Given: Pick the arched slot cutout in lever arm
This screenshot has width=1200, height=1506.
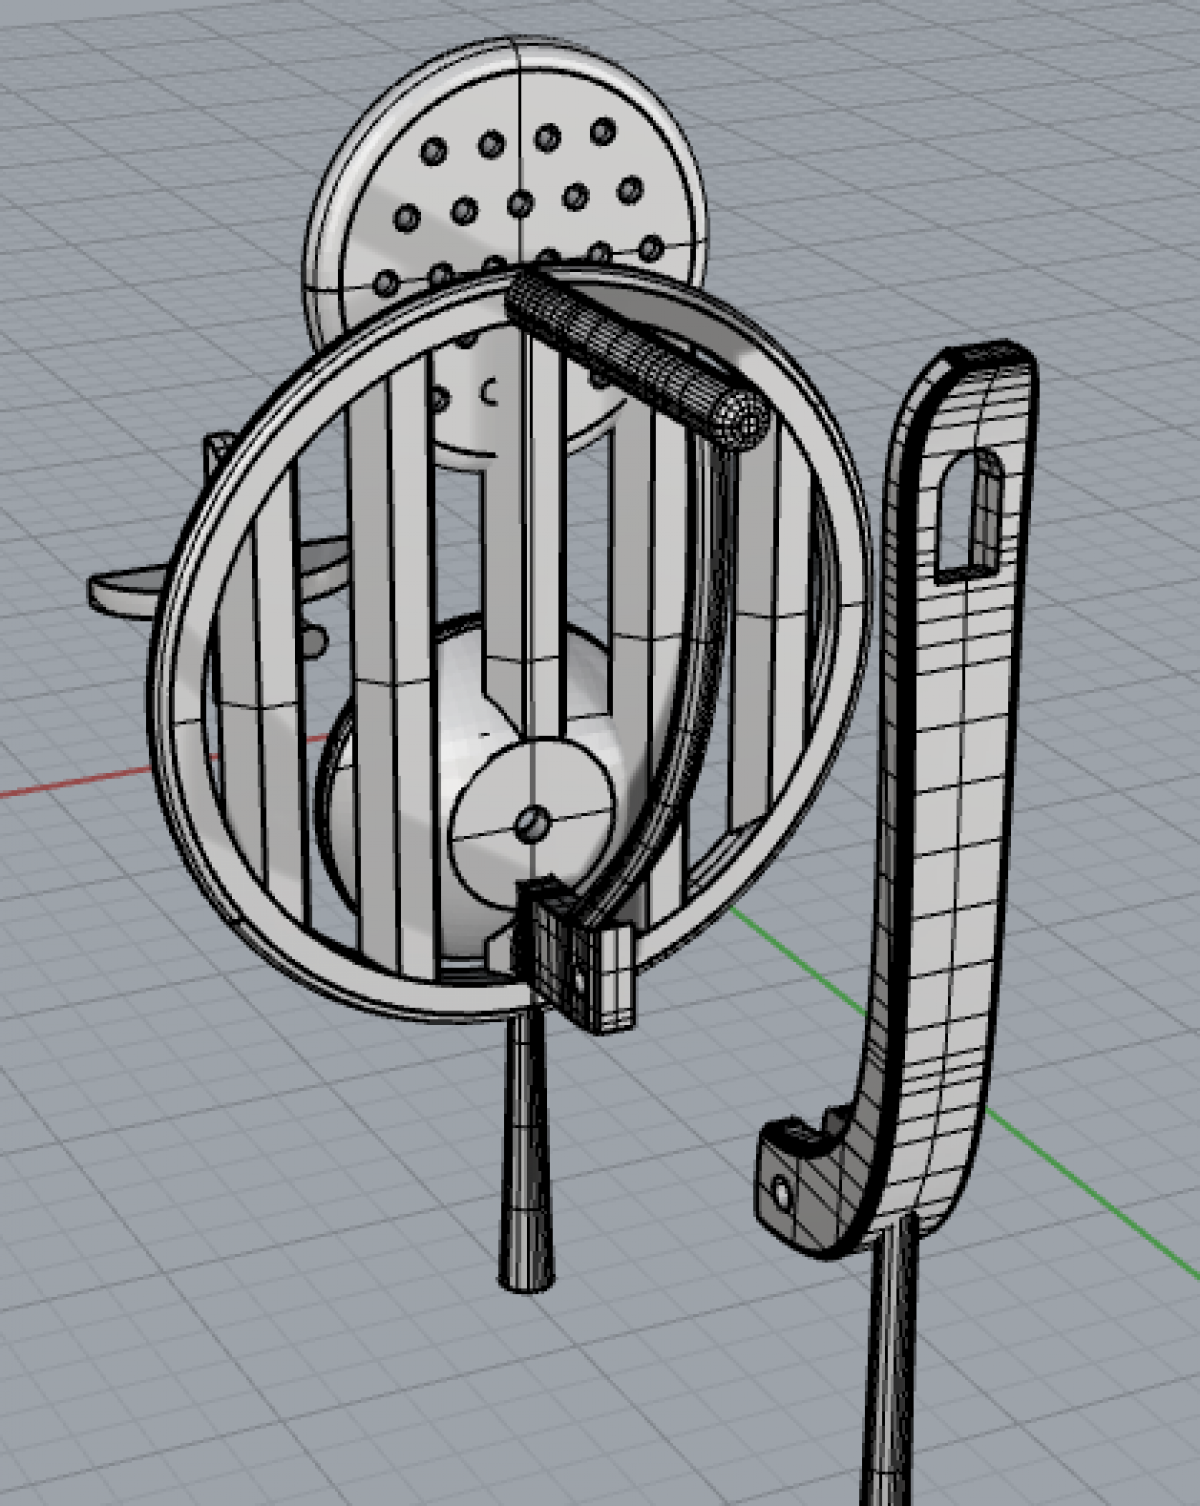Looking at the screenshot, I should point(968,516).
